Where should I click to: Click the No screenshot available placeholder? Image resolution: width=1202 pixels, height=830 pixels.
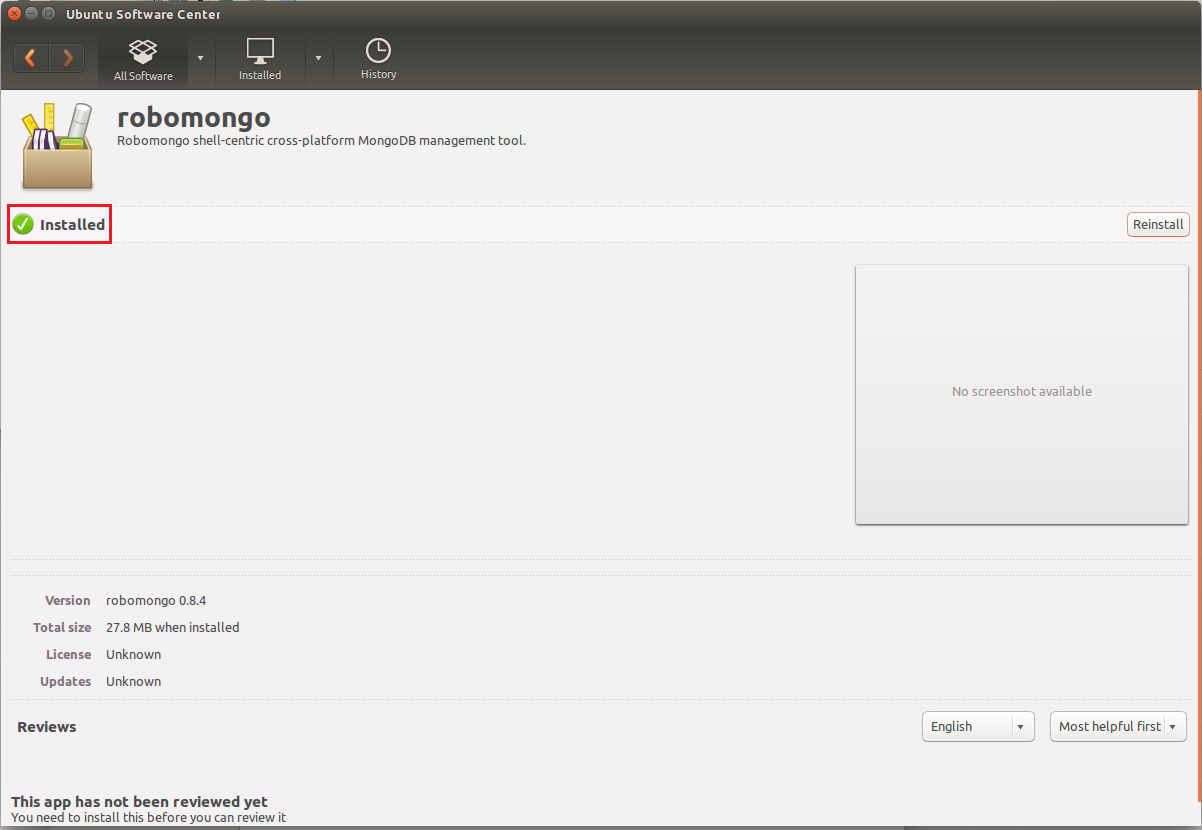coord(1021,394)
